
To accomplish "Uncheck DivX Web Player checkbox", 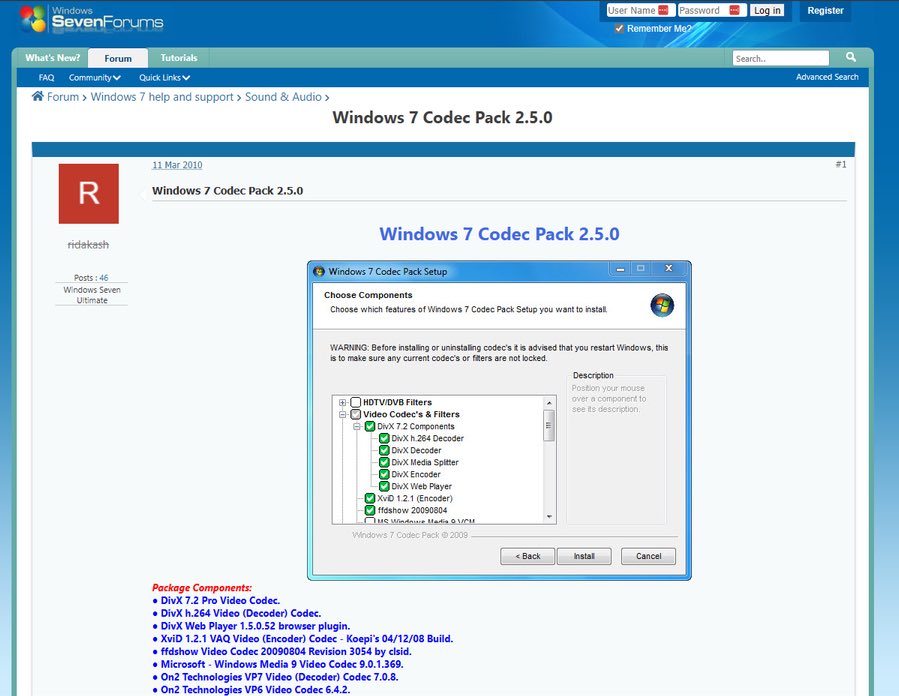I will pos(384,486).
